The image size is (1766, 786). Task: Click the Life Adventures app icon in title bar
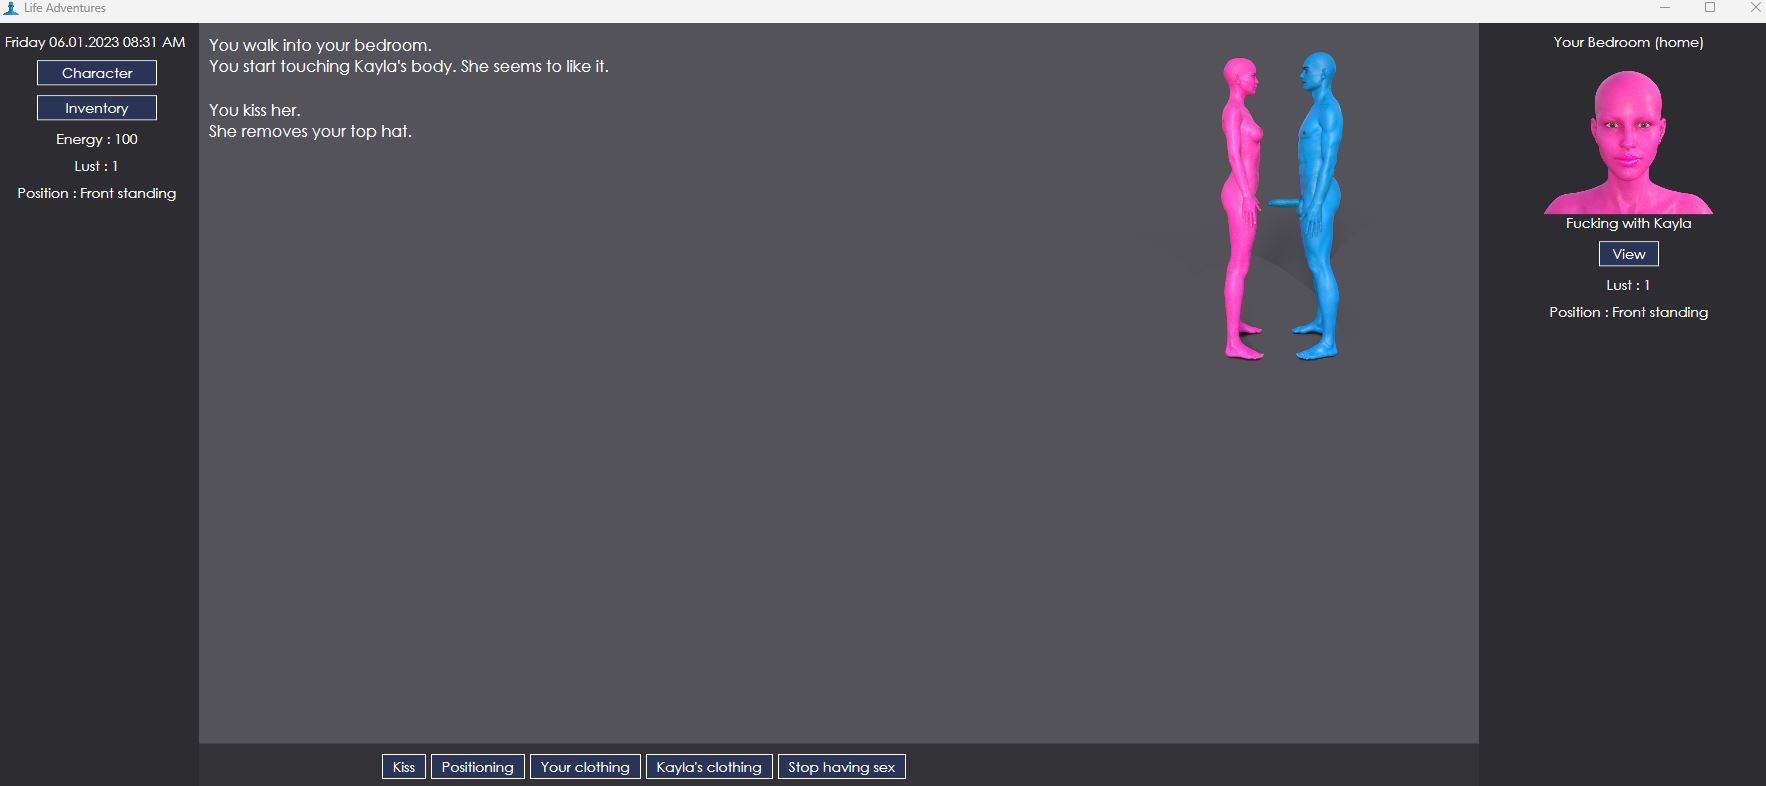[x=11, y=8]
